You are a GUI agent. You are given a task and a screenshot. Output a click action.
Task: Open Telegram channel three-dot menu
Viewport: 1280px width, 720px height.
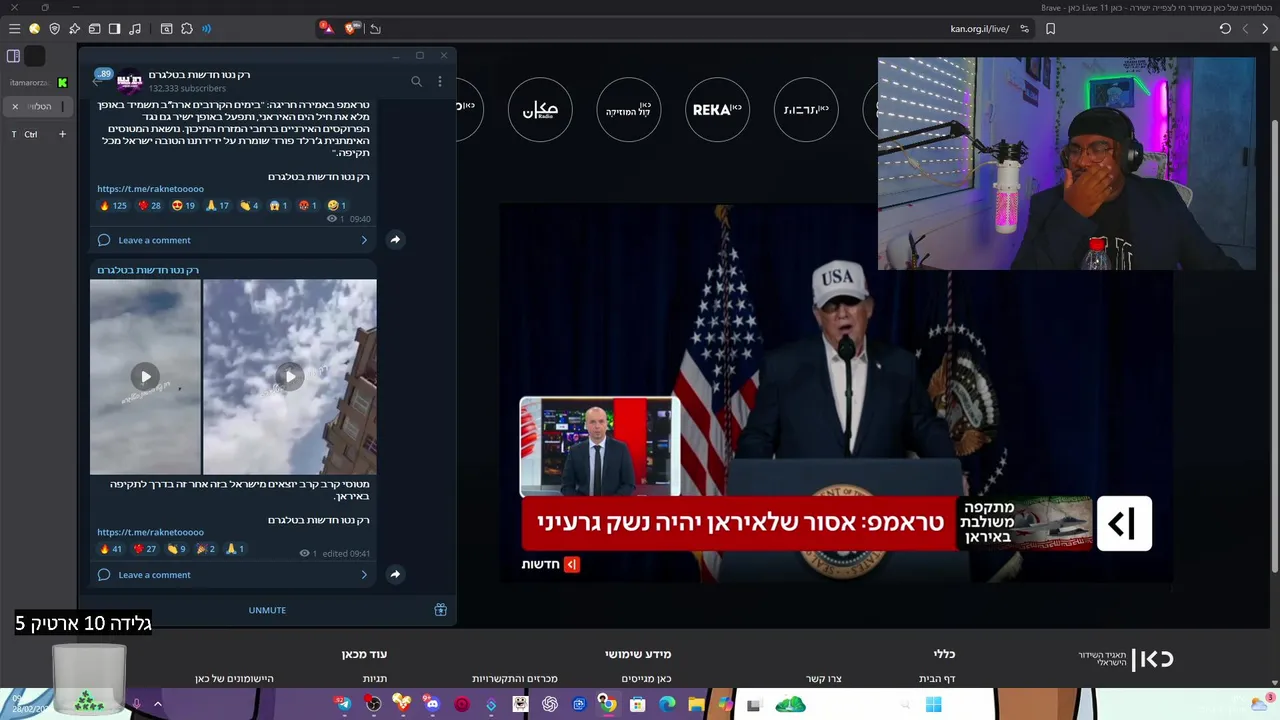pos(440,81)
